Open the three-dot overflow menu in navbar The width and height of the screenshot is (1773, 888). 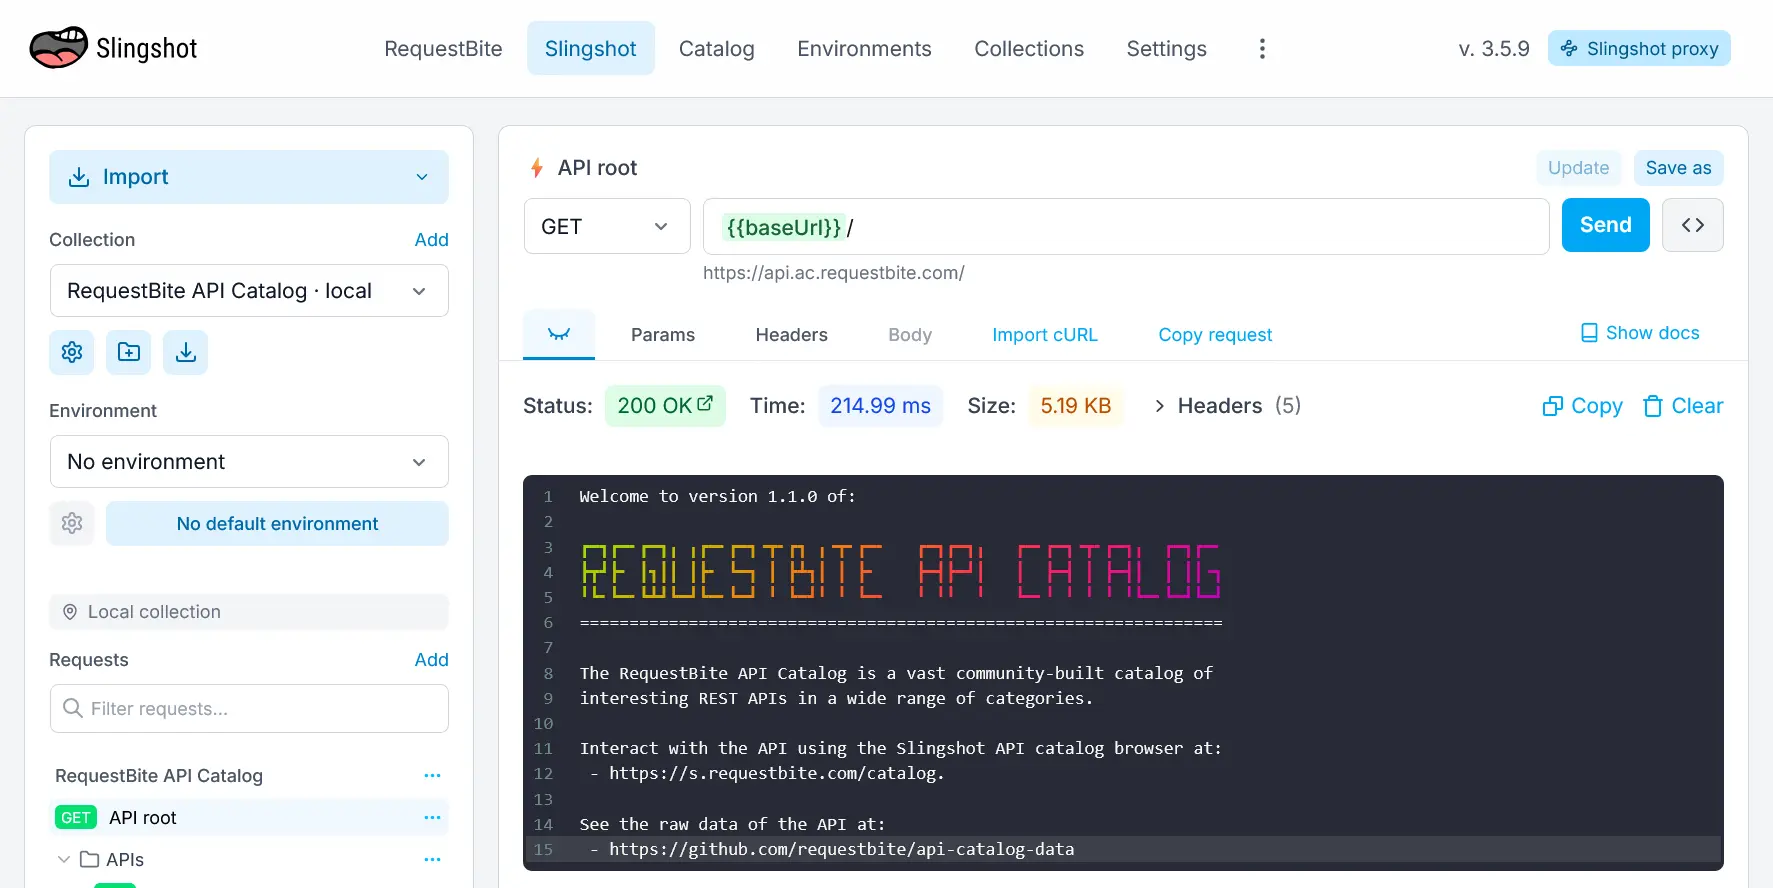[1262, 49]
